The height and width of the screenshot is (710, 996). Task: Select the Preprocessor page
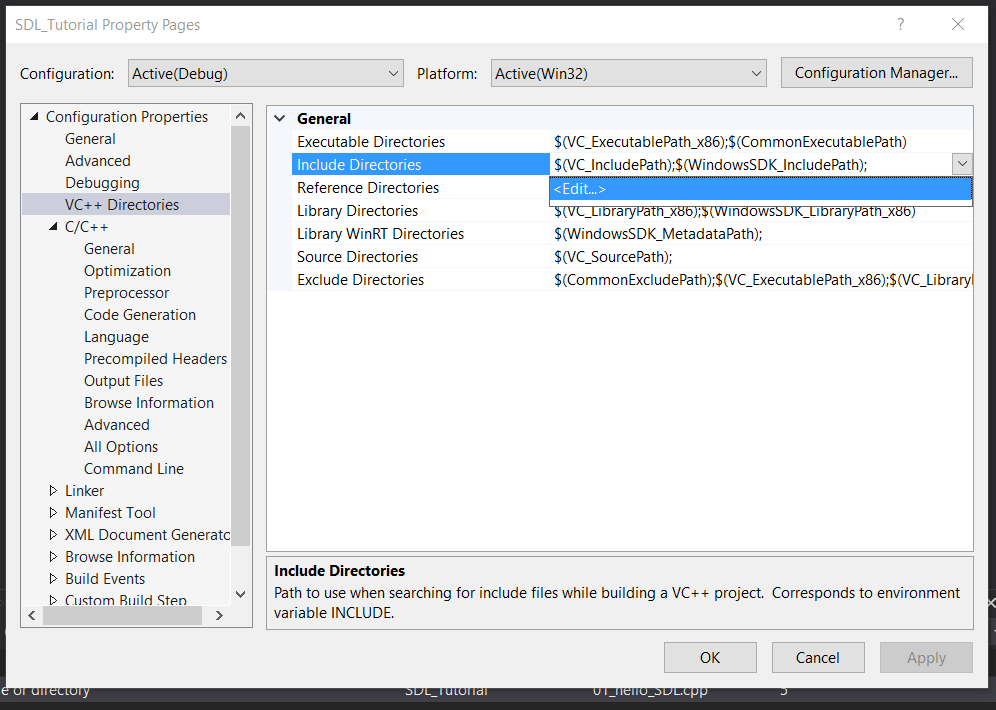126,293
